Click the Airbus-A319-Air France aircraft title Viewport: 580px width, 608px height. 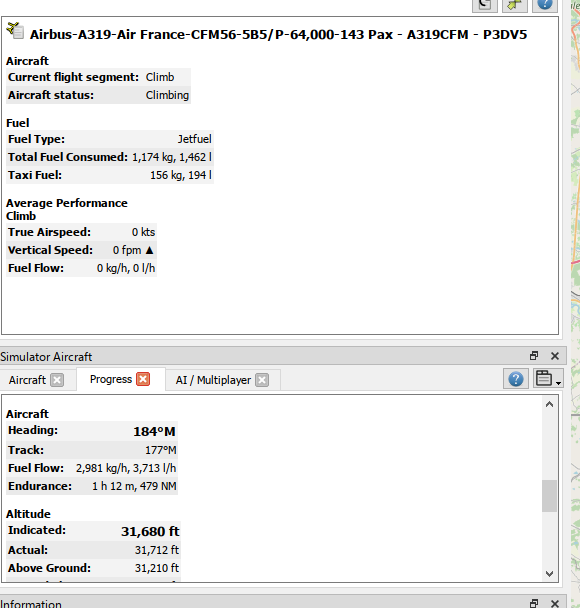pos(278,35)
